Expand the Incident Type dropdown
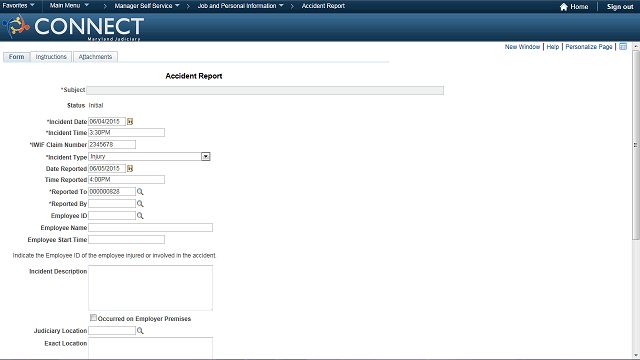This screenshot has height=360, width=640. click(206, 156)
